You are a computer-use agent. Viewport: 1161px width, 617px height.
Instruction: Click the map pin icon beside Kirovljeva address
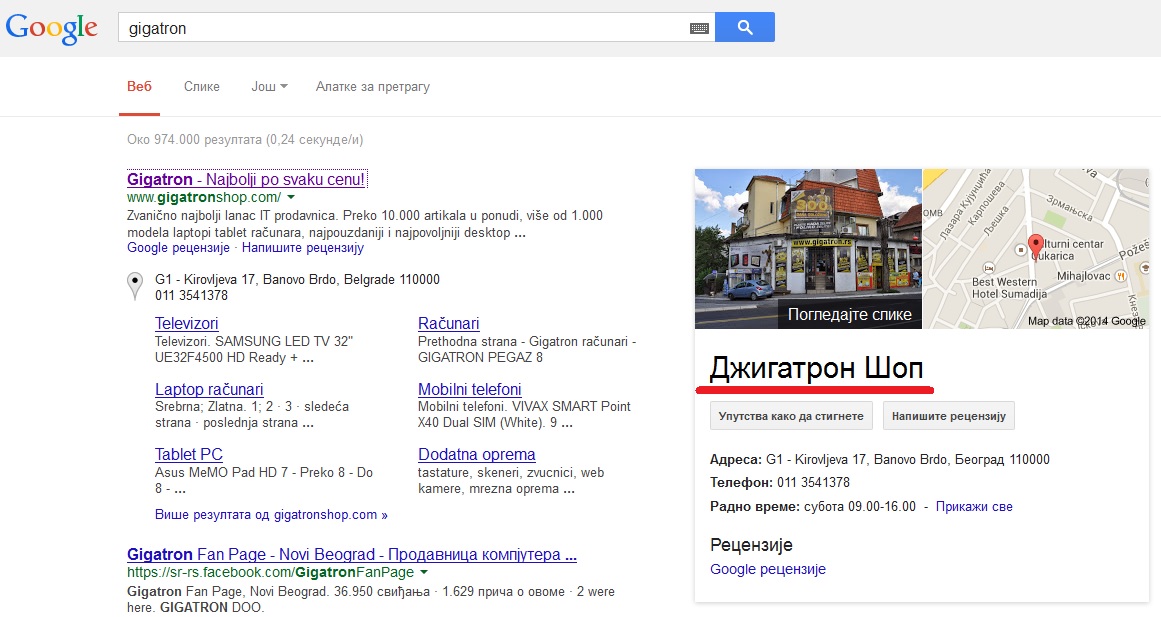[x=135, y=286]
